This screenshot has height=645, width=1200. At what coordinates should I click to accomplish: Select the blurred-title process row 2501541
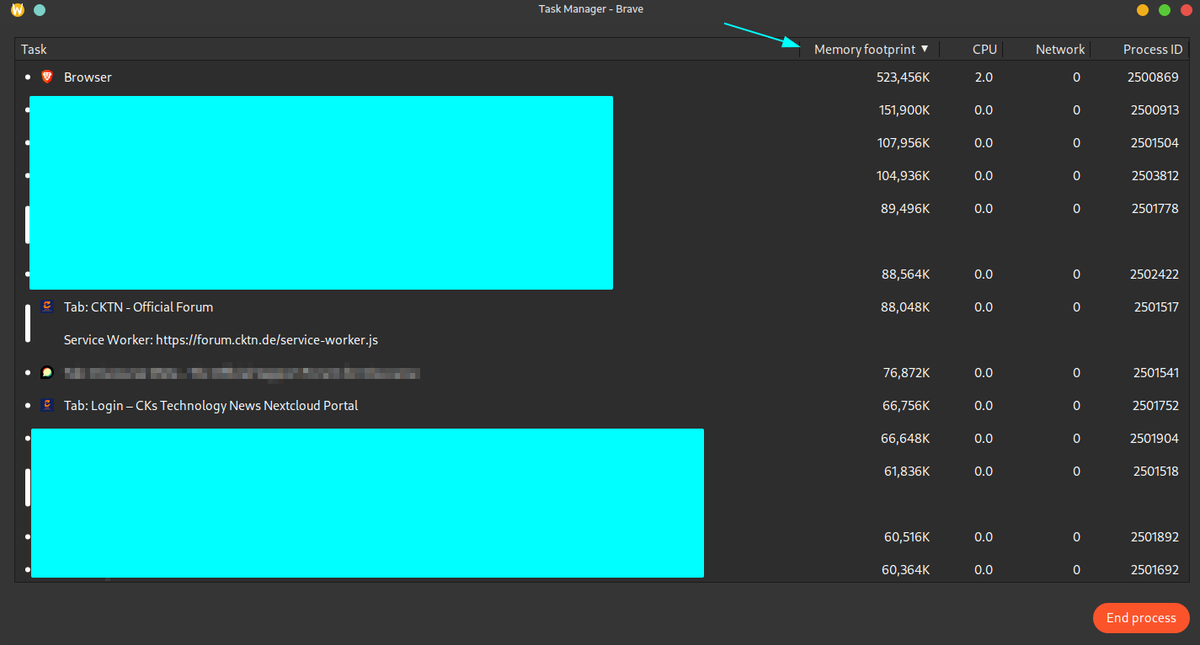[600, 373]
